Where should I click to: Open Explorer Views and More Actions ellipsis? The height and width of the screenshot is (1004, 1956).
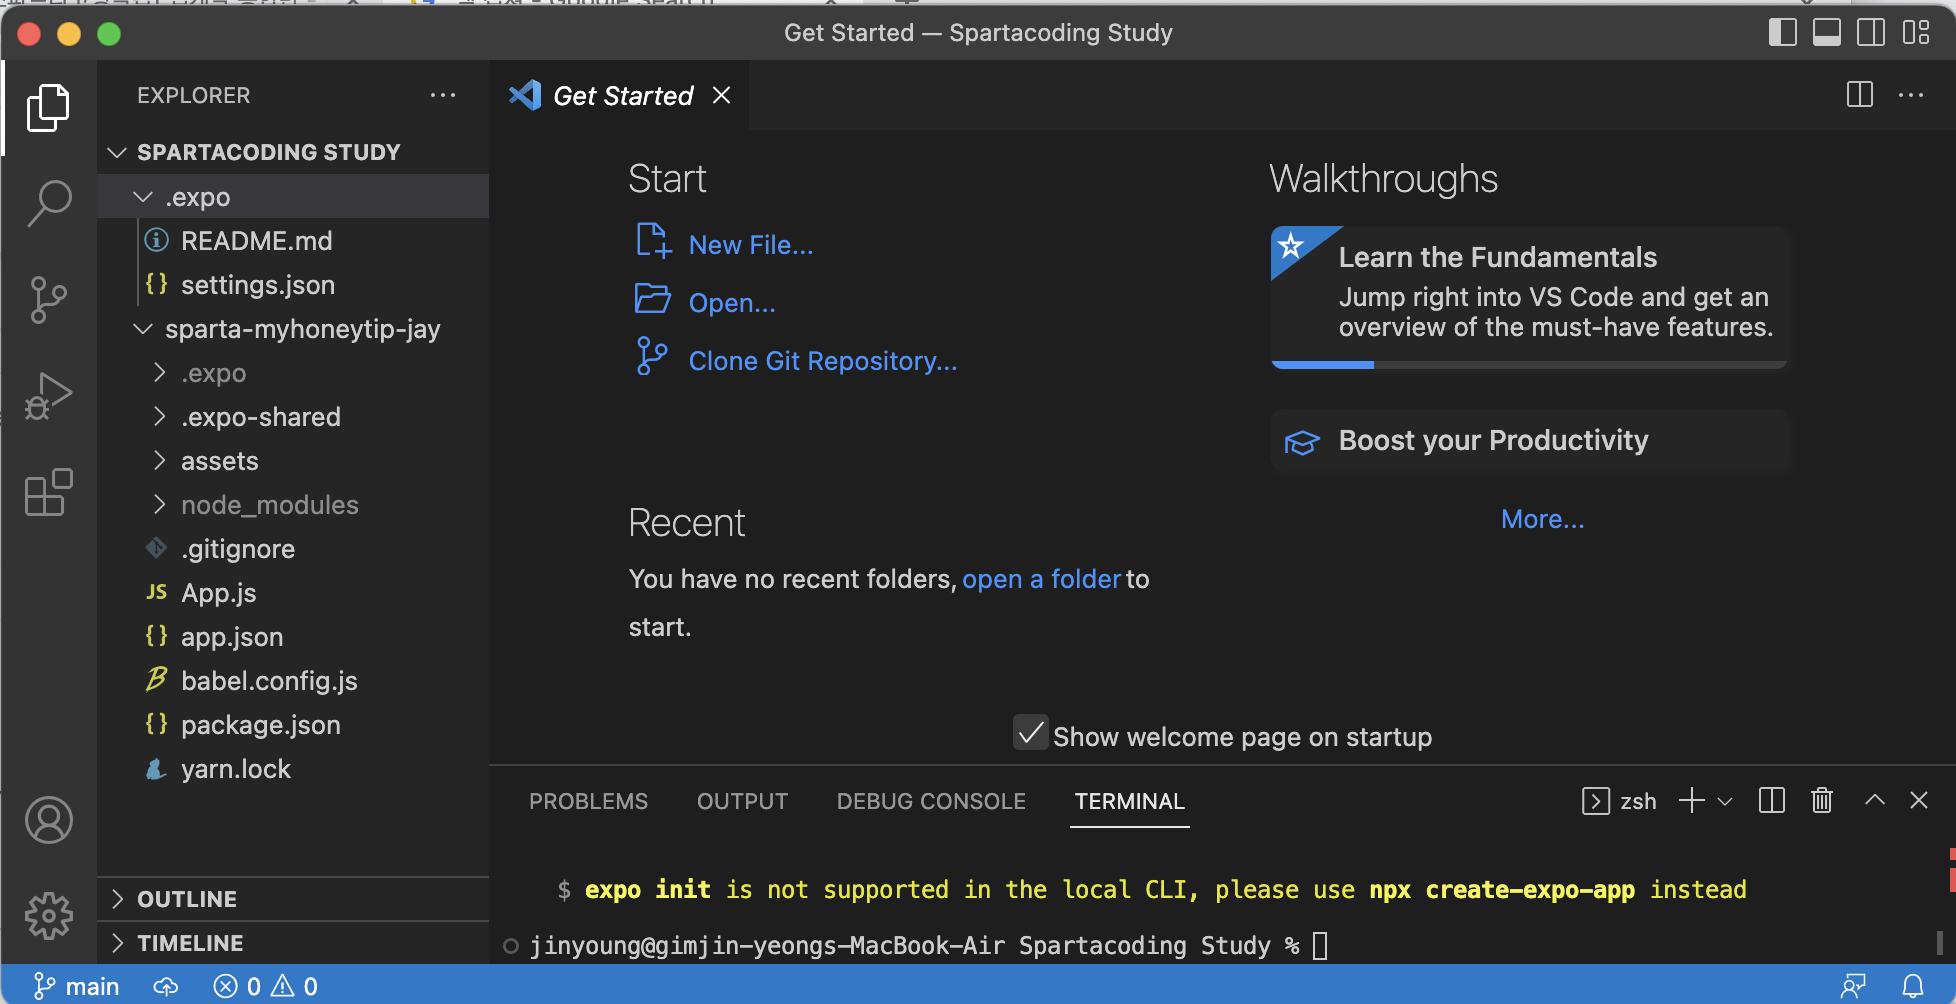pos(443,95)
